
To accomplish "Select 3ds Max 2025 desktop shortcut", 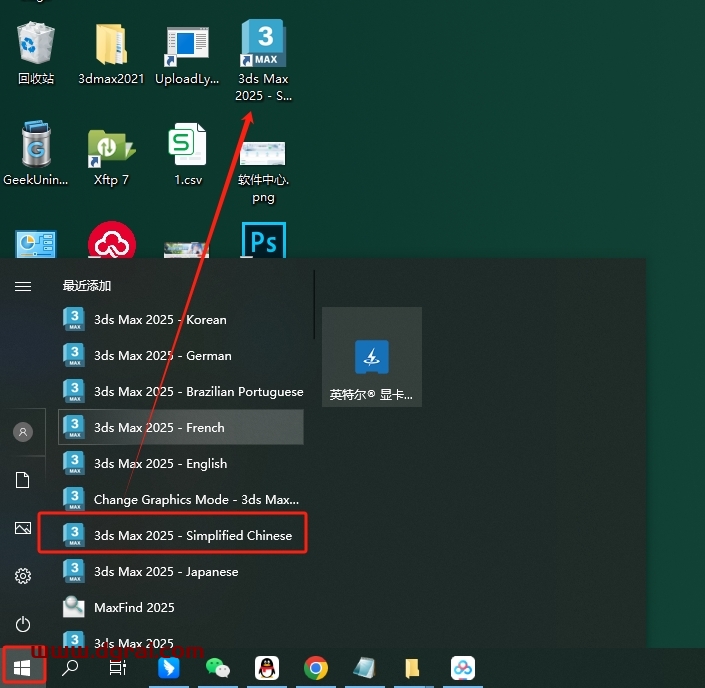I will coord(263,60).
